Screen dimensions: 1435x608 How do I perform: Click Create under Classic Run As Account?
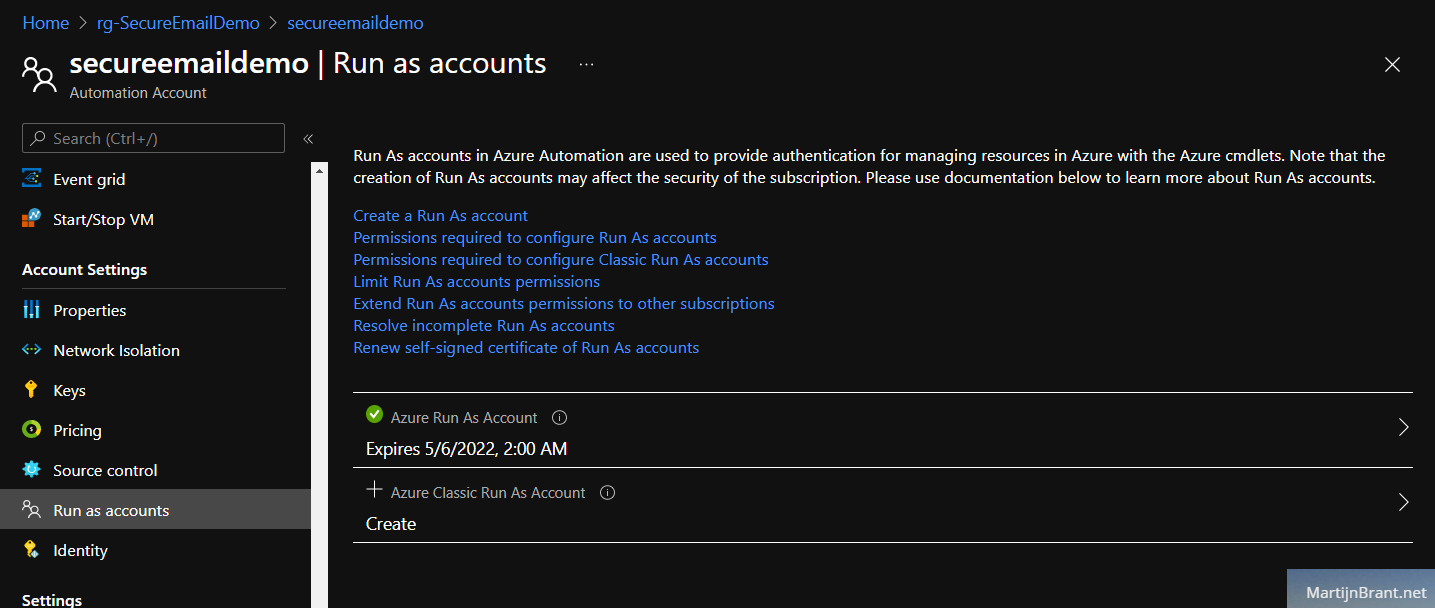pos(391,524)
